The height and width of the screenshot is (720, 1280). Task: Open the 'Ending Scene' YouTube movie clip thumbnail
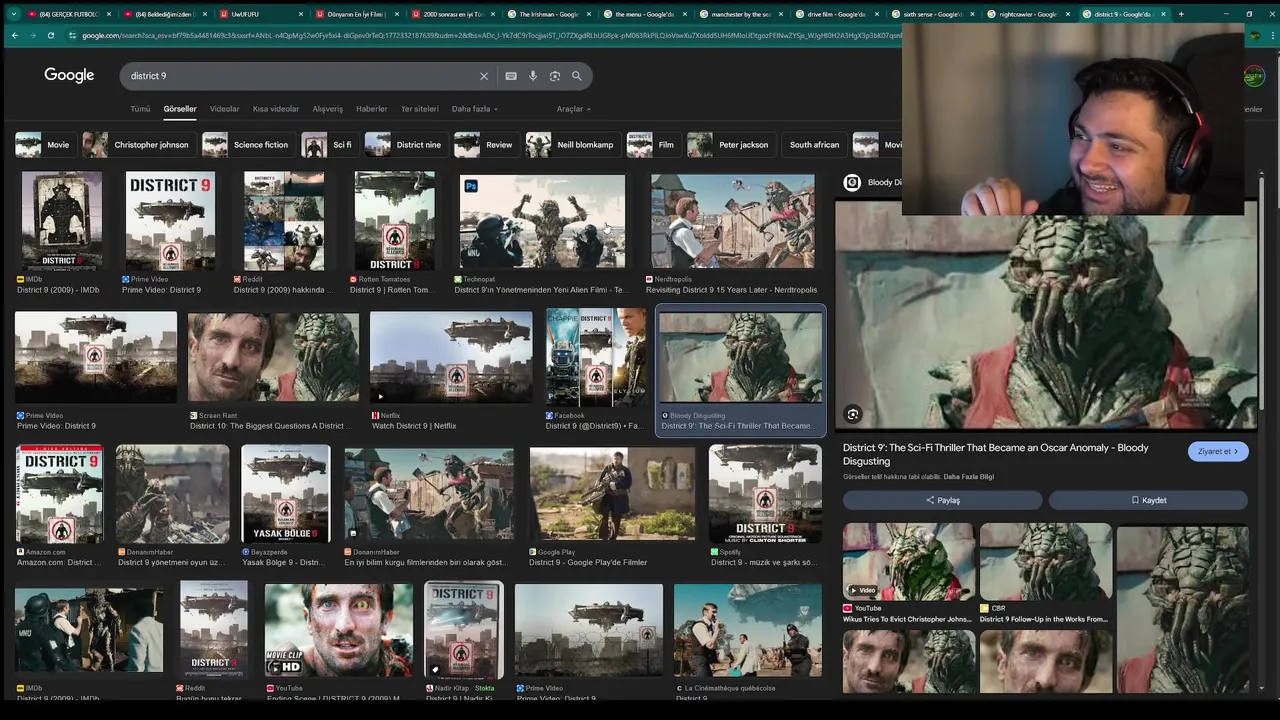pyautogui.click(x=339, y=631)
